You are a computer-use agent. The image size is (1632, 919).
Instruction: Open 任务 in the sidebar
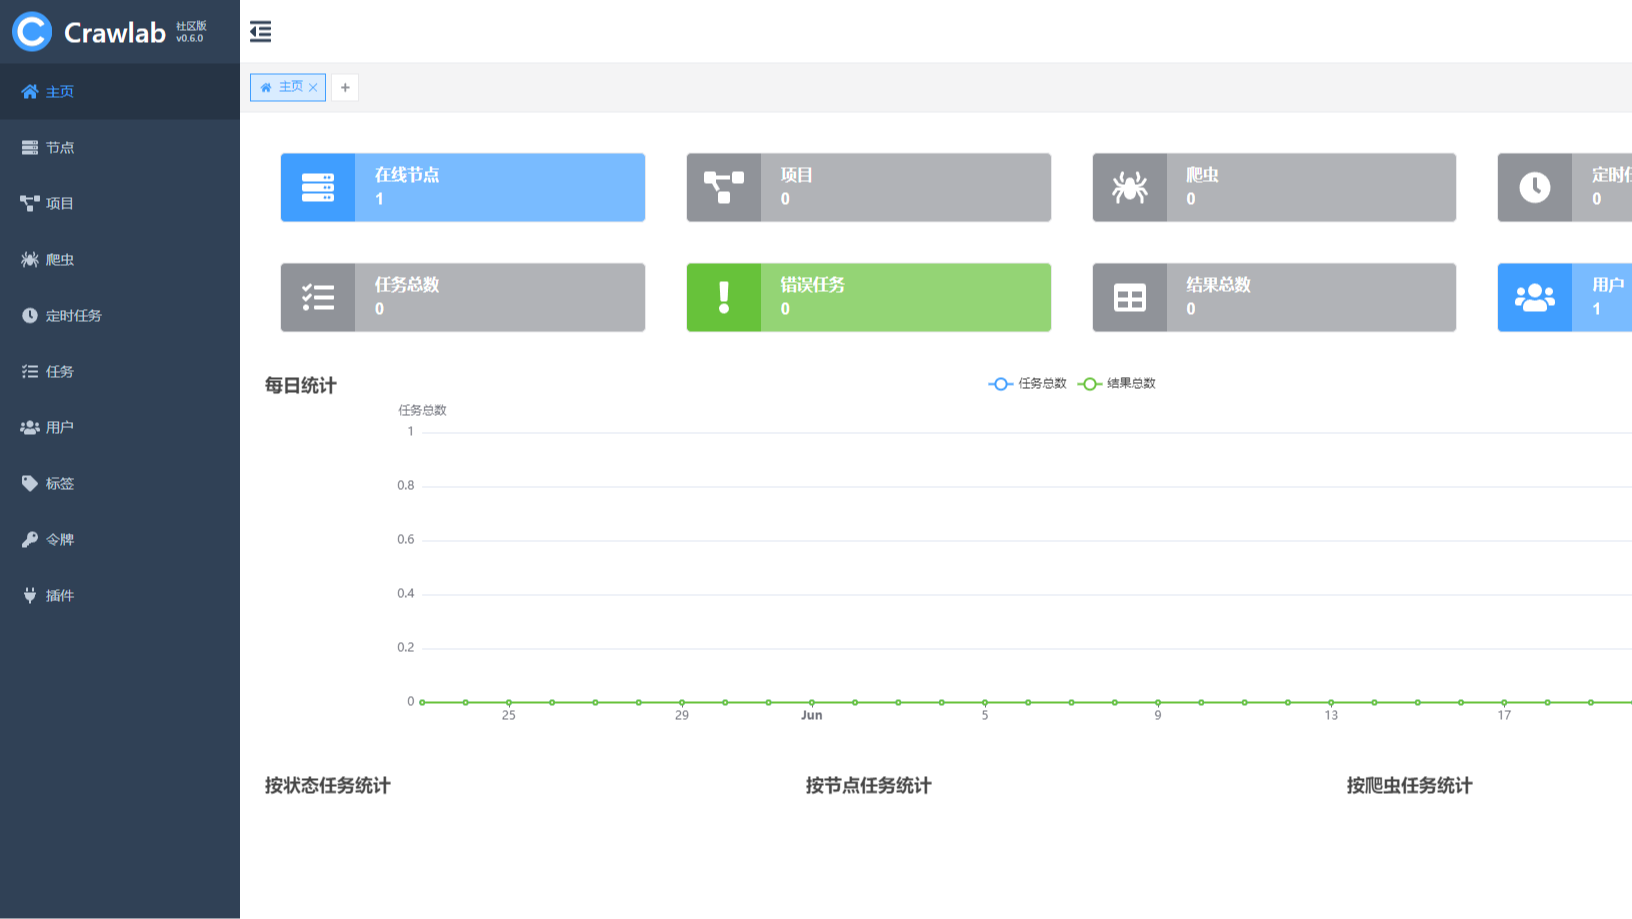click(x=120, y=371)
